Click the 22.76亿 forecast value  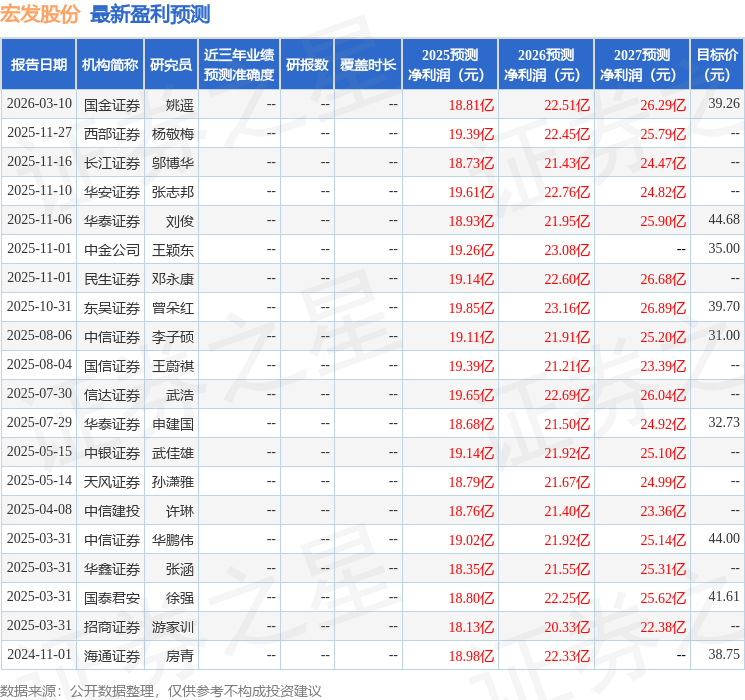(x=567, y=192)
